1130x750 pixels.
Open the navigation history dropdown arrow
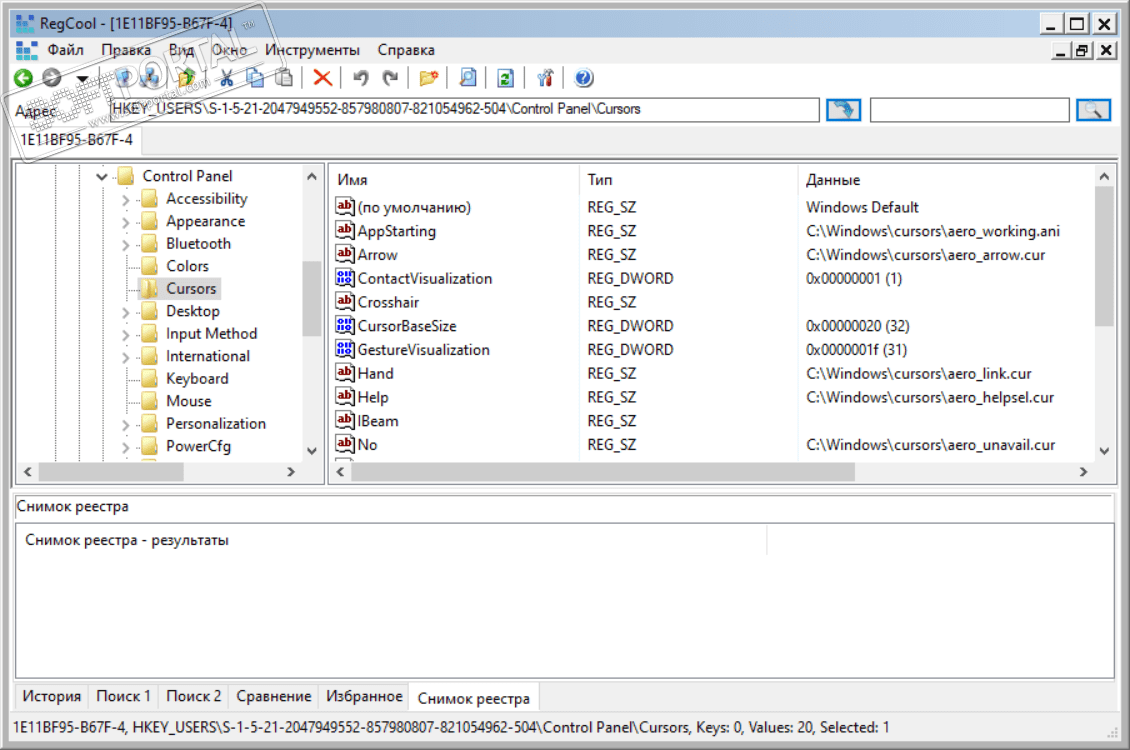pyautogui.click(x=82, y=79)
